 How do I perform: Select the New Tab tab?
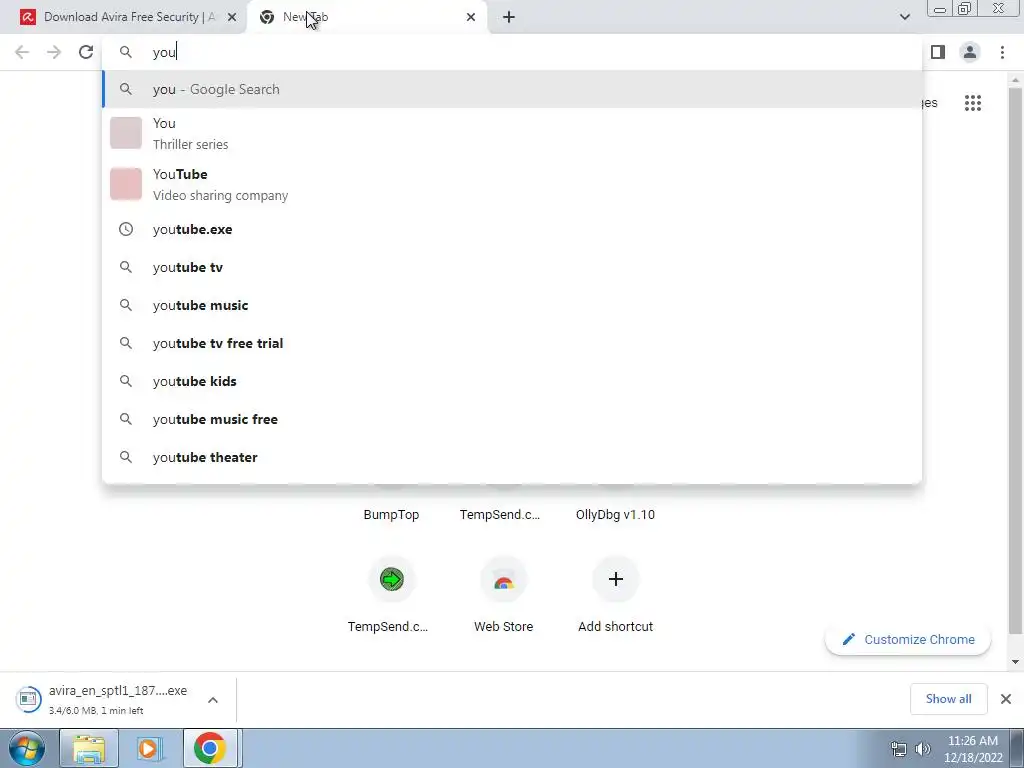coord(367,17)
